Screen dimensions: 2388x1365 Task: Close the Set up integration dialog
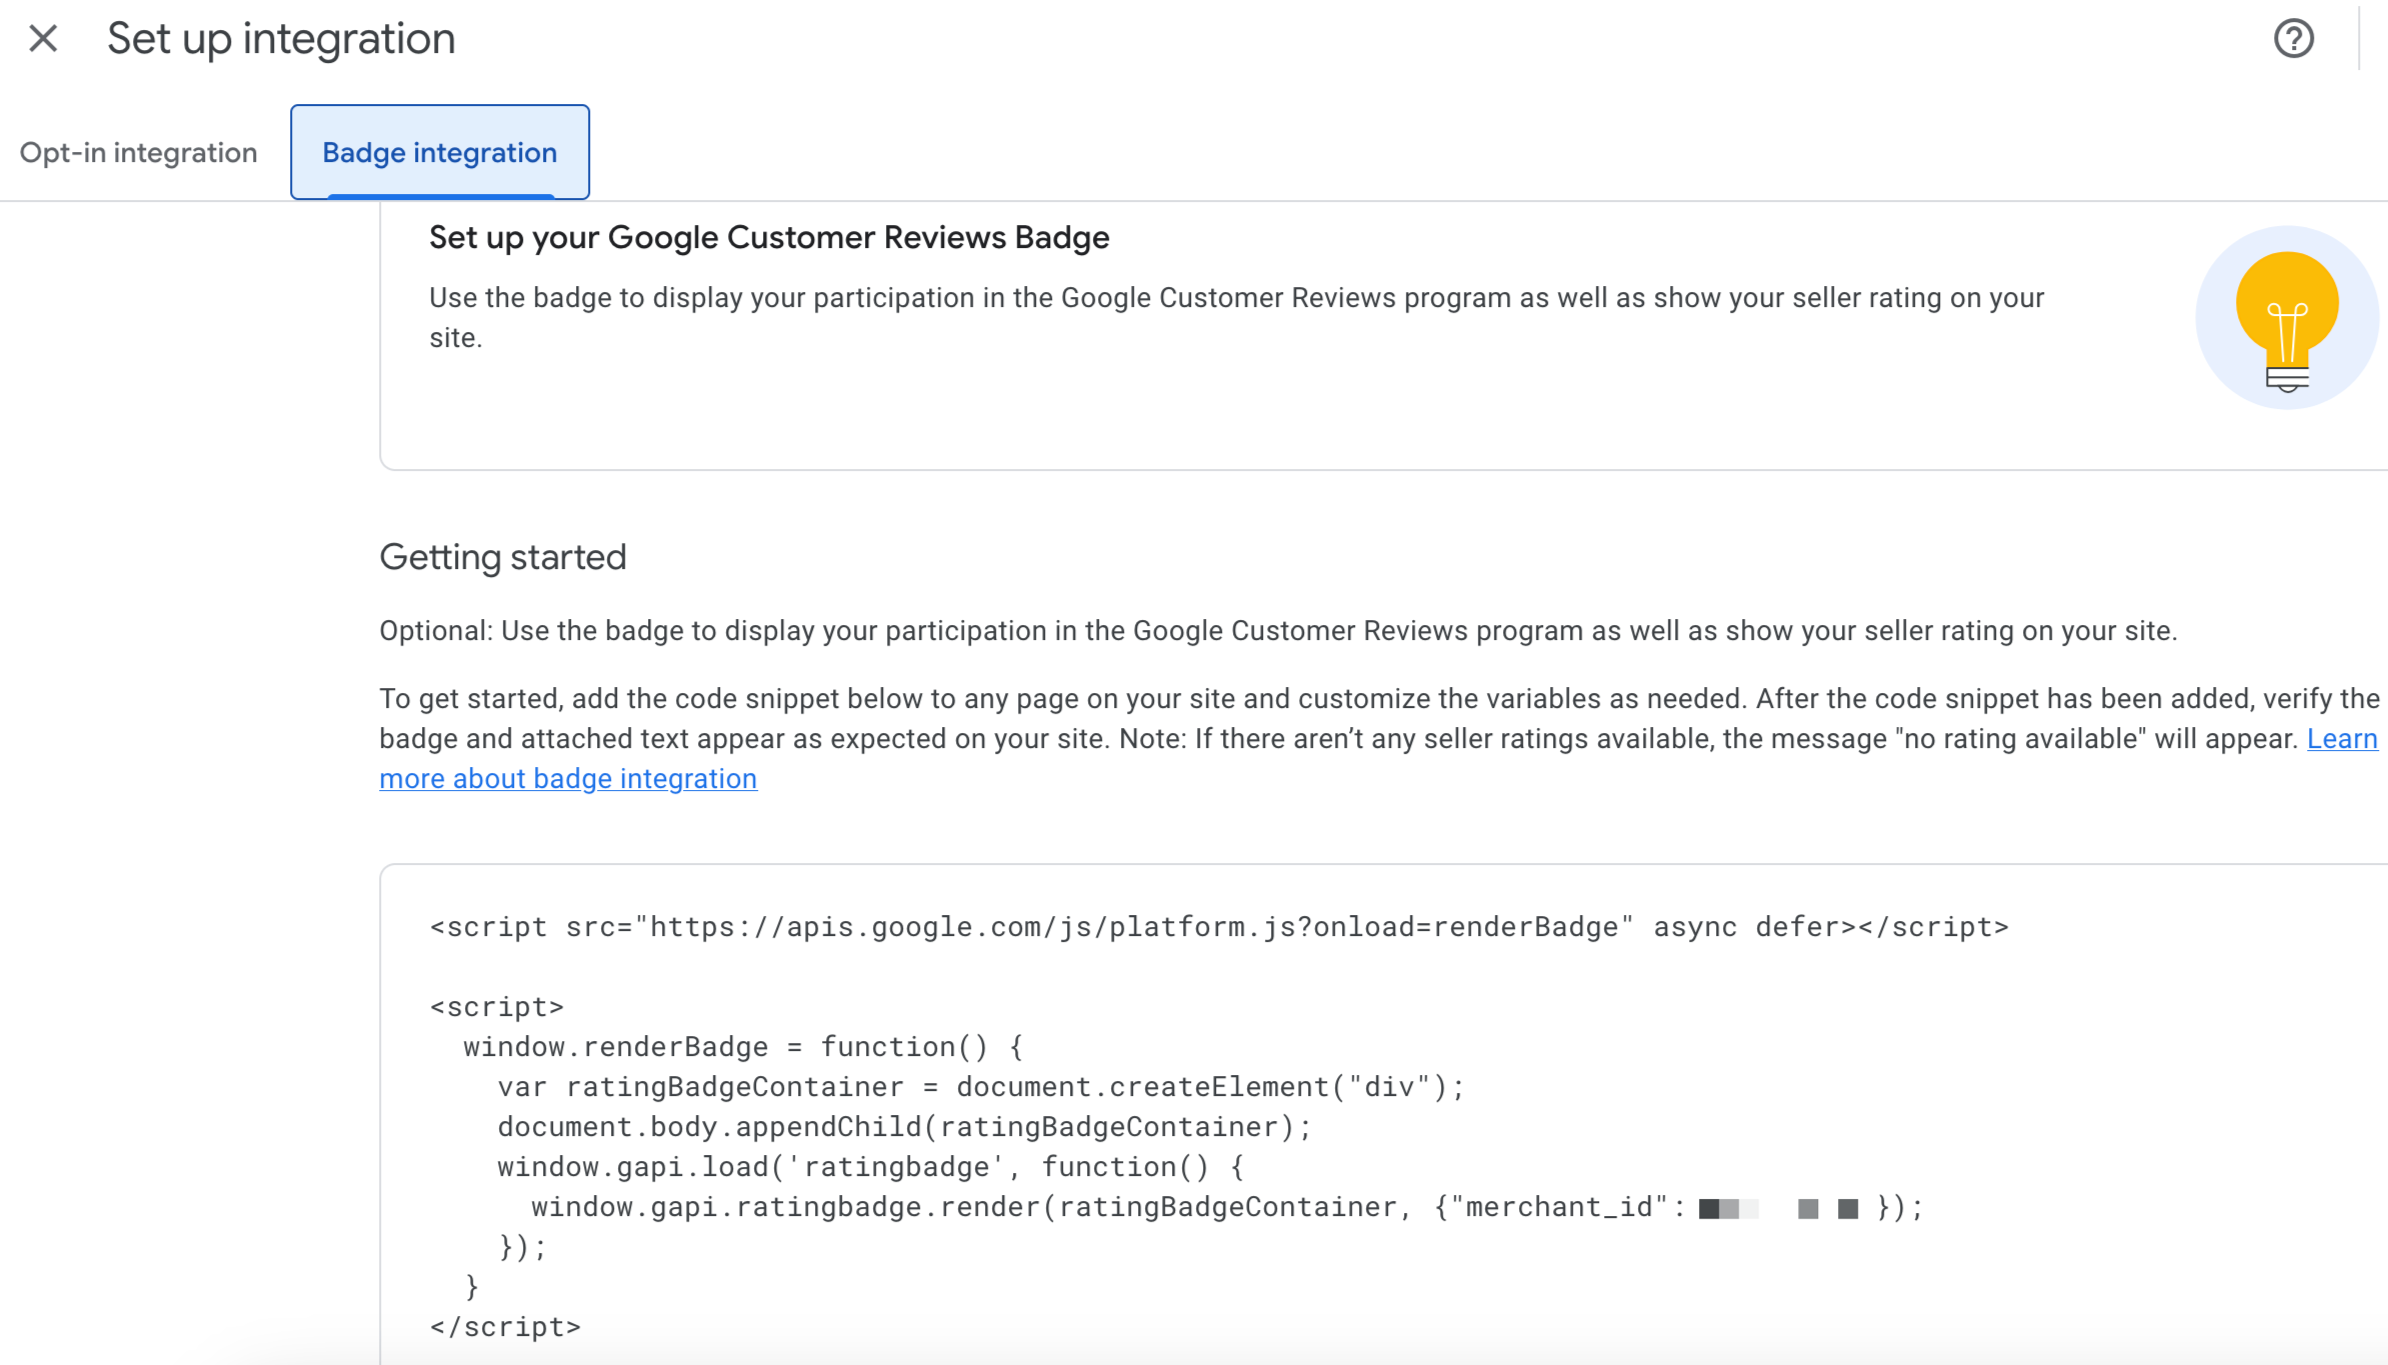pyautogui.click(x=43, y=39)
